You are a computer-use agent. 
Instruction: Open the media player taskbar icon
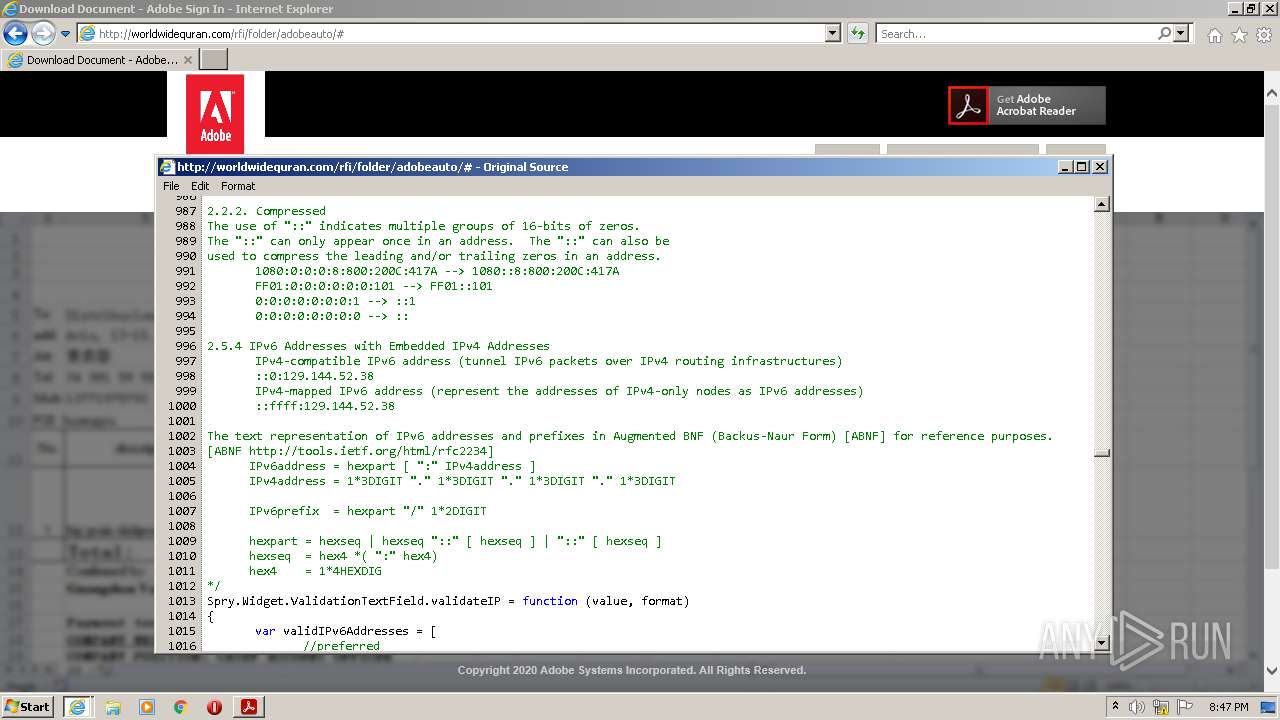147,707
